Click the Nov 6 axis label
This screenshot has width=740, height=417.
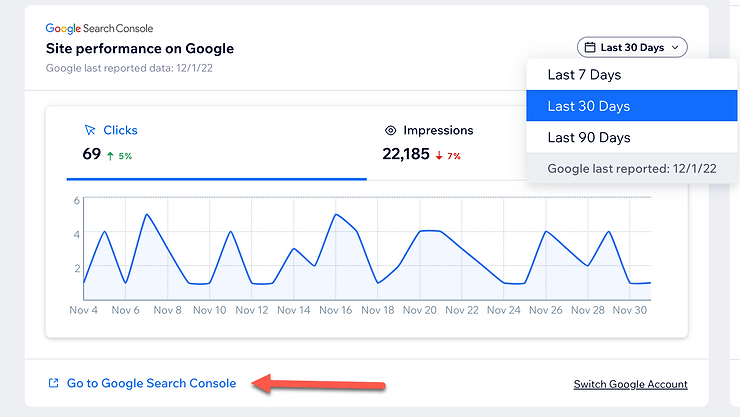126,310
